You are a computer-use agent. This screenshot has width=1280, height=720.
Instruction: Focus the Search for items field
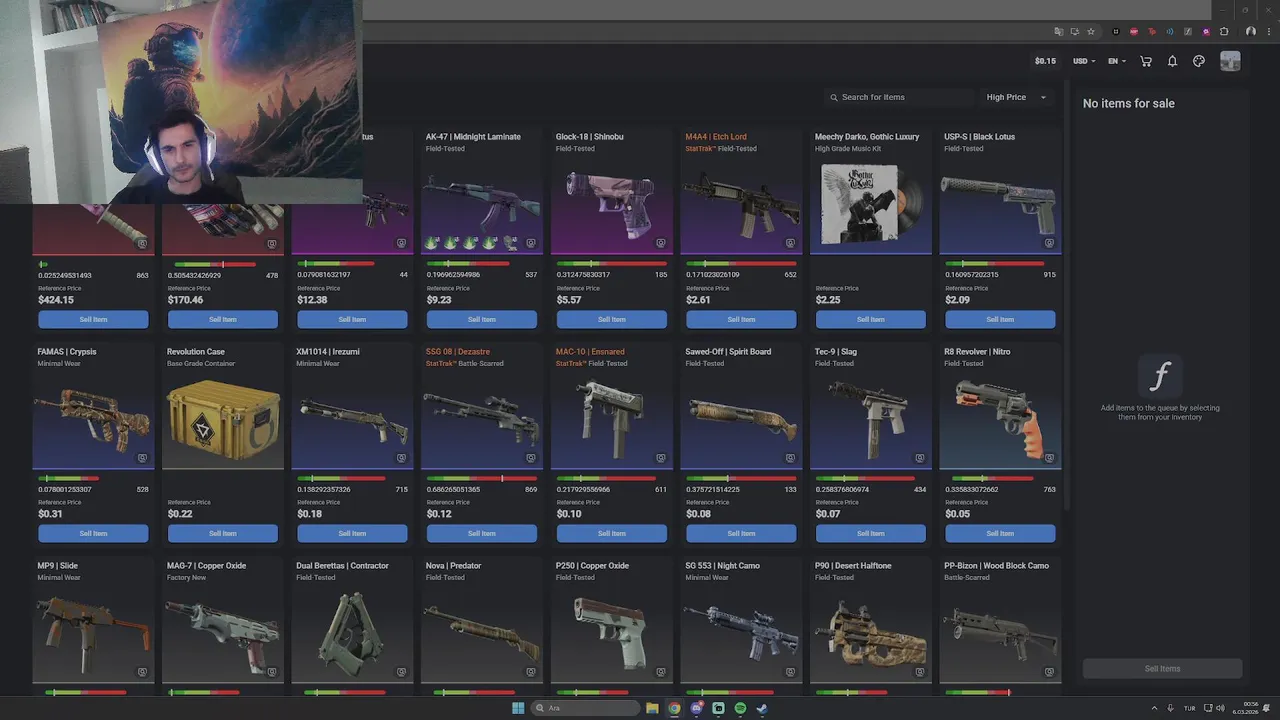pyautogui.click(x=900, y=97)
